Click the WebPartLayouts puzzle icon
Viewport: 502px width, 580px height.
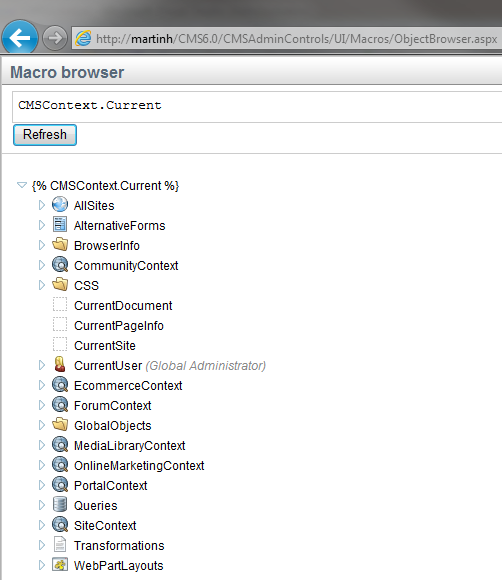pyautogui.click(x=60, y=565)
